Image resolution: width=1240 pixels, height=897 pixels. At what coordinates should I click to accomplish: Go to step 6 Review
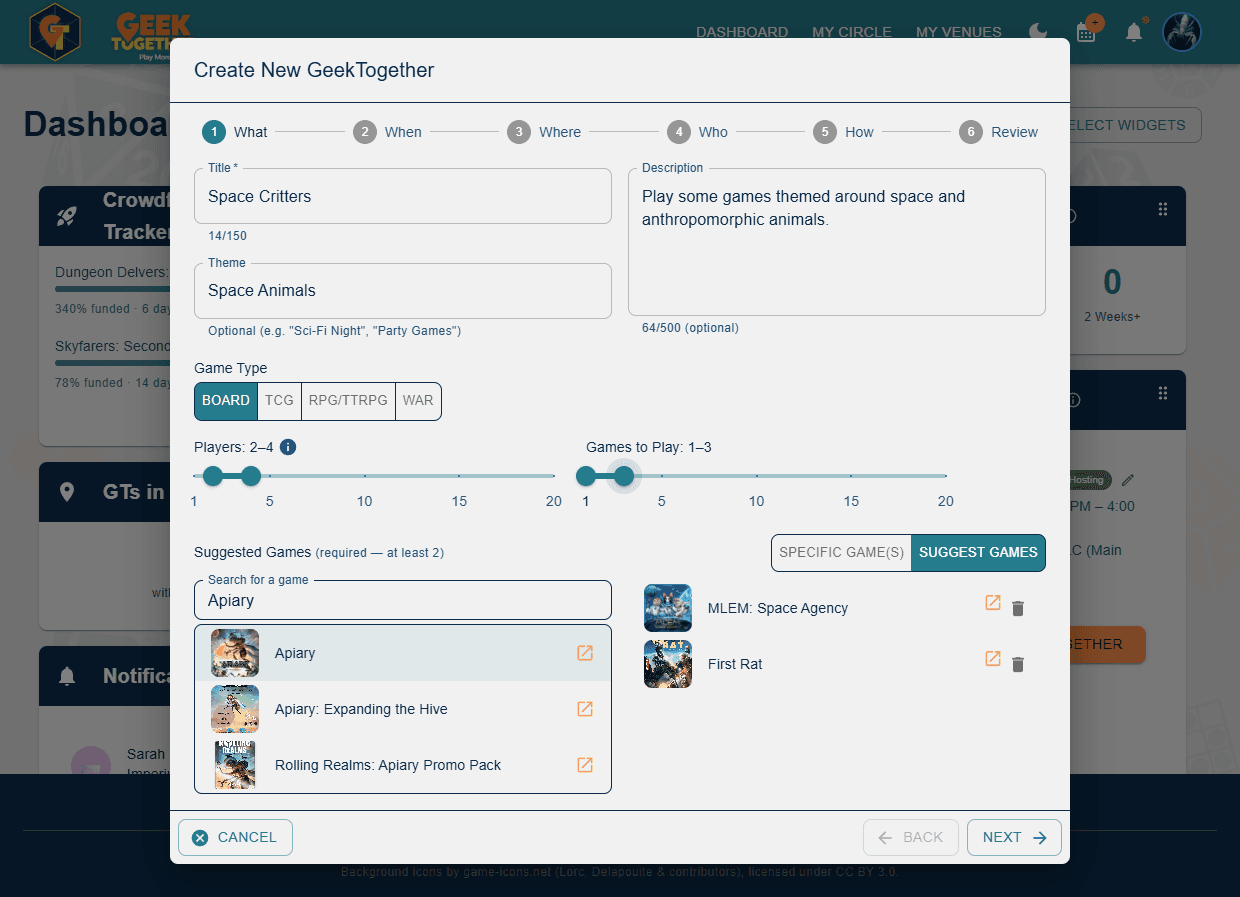(998, 132)
